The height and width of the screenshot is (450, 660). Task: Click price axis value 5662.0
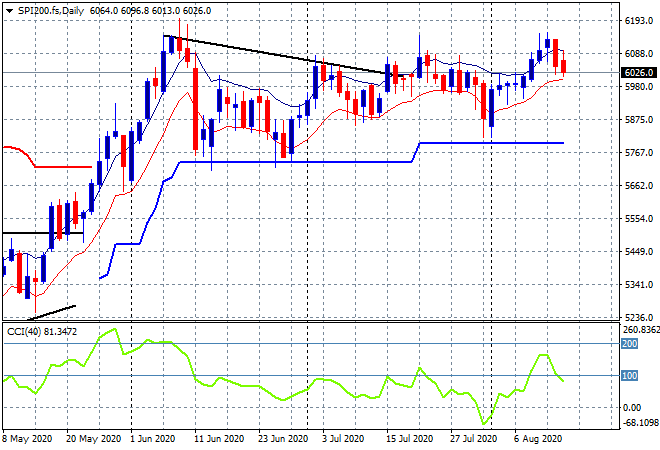point(639,186)
